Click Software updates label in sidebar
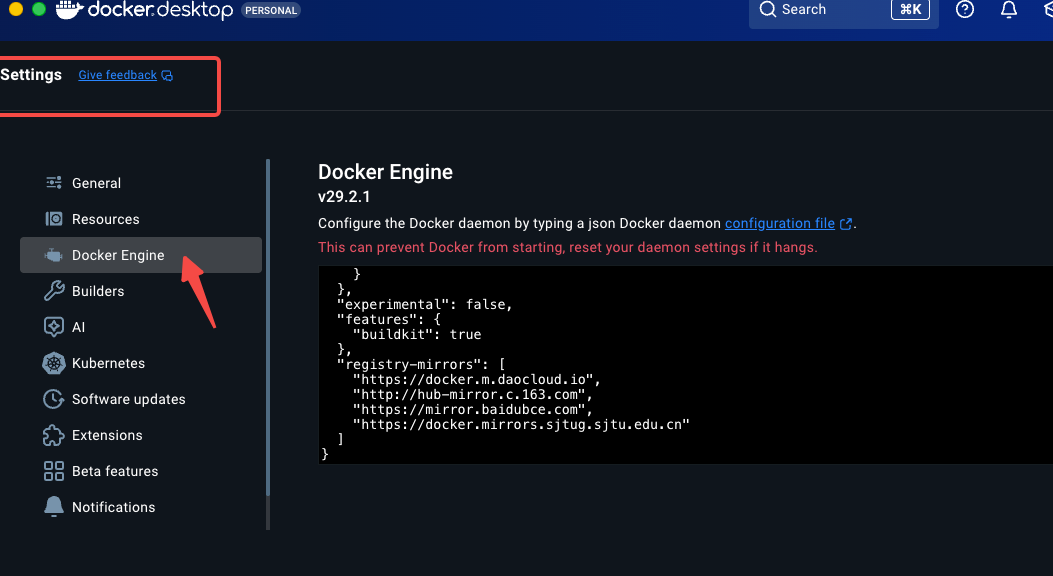 tap(128, 399)
